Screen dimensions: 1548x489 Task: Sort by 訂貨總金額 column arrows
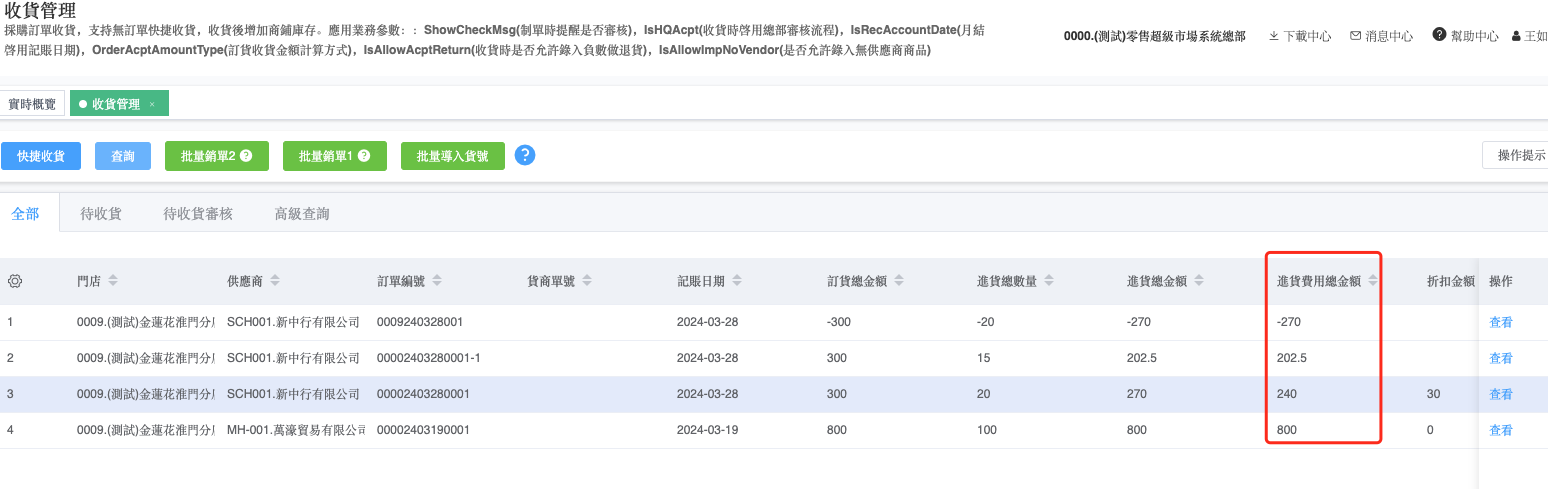[899, 282]
